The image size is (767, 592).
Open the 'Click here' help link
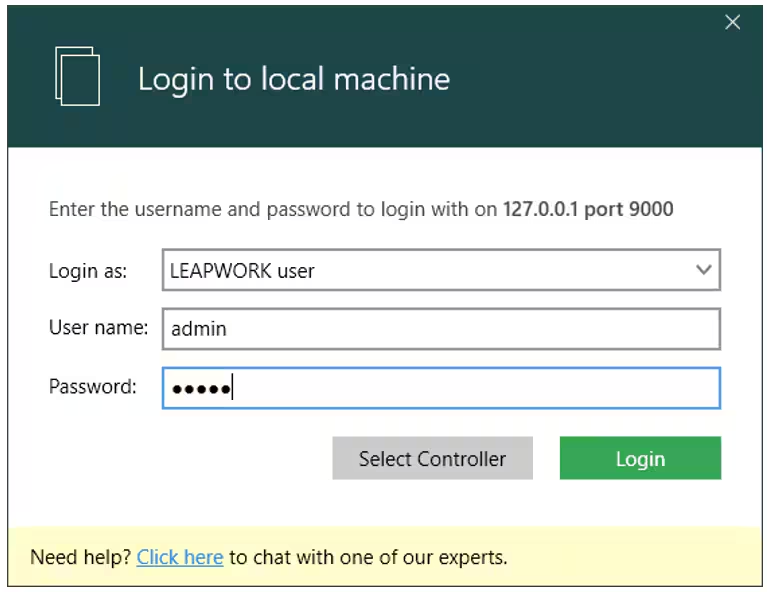(x=180, y=557)
